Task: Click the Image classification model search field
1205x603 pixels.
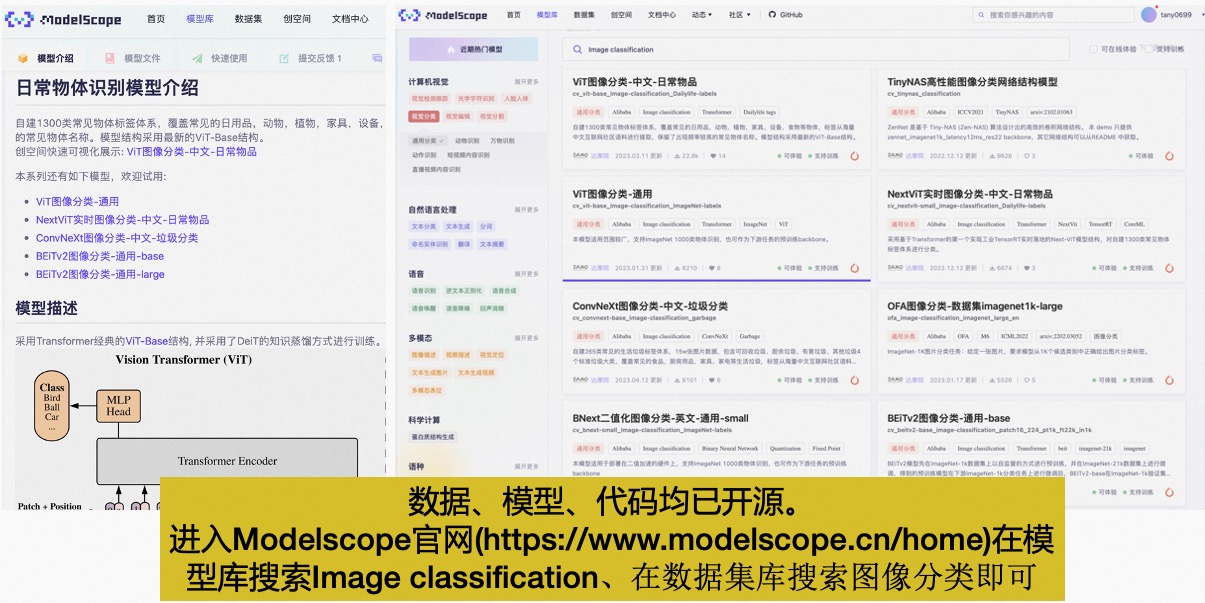Action: coord(816,49)
